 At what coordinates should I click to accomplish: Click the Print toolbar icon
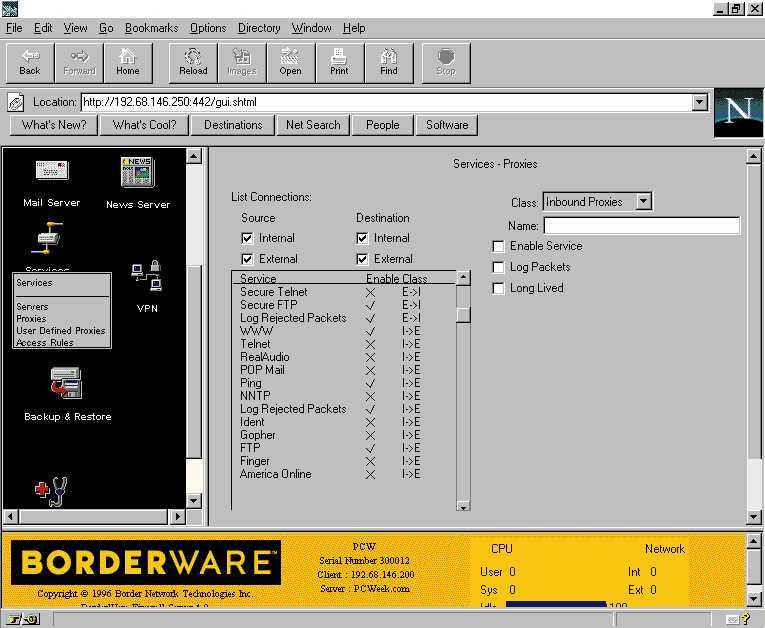(x=339, y=61)
